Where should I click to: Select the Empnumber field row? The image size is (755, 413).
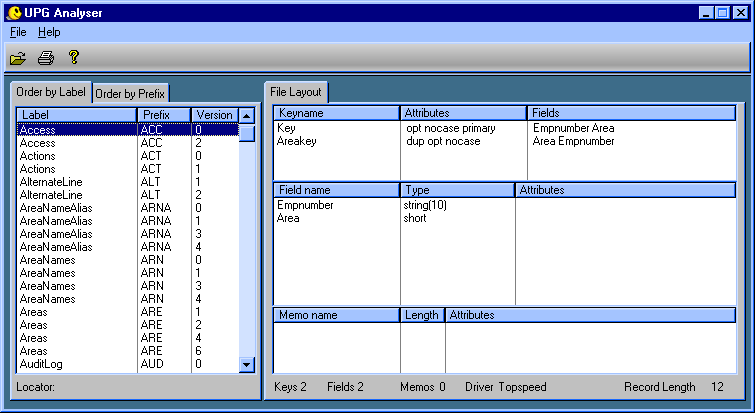coord(305,205)
